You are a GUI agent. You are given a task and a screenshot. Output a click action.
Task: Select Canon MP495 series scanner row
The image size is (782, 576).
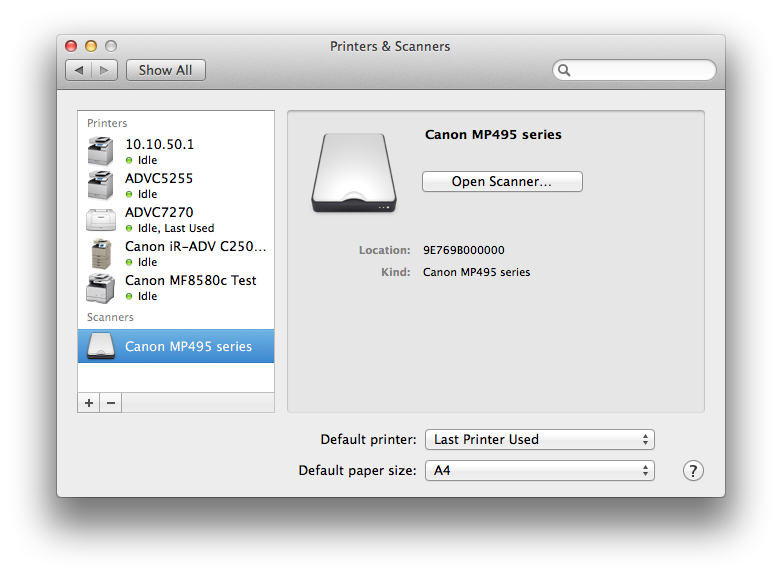coord(176,346)
